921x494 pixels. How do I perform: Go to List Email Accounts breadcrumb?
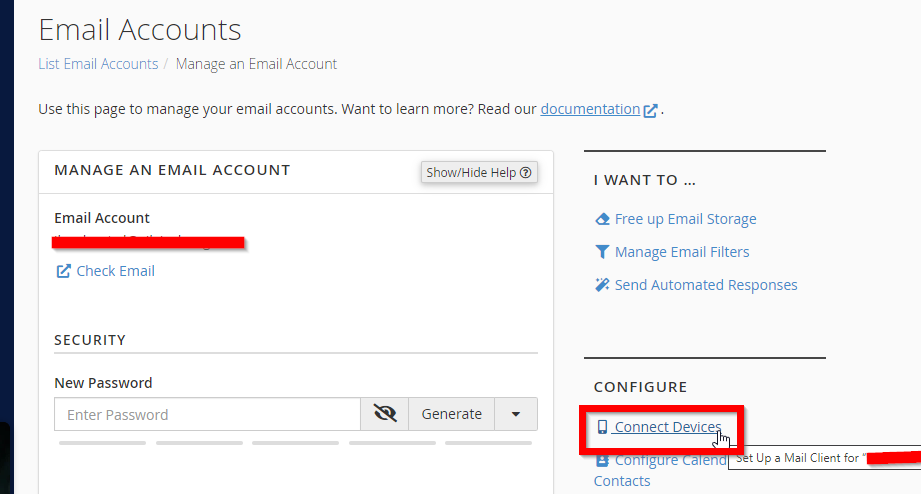(98, 63)
